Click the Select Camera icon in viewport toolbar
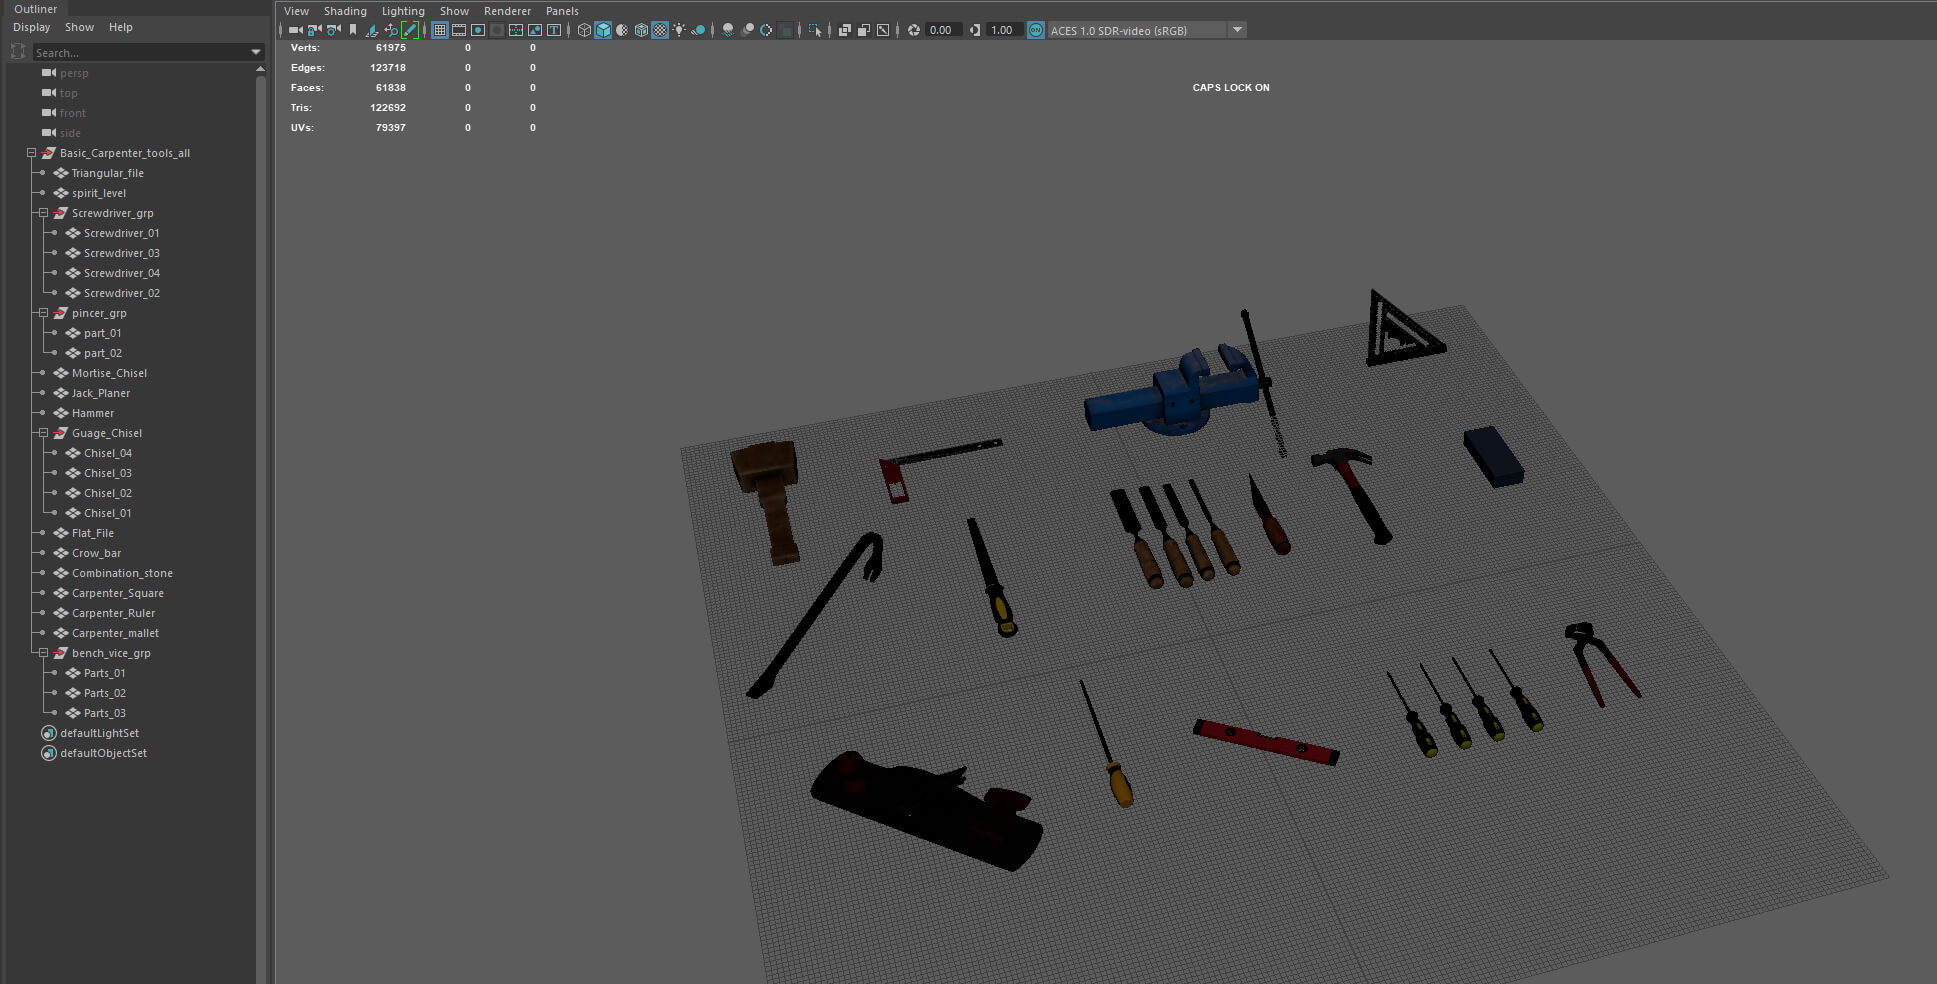 pos(295,30)
